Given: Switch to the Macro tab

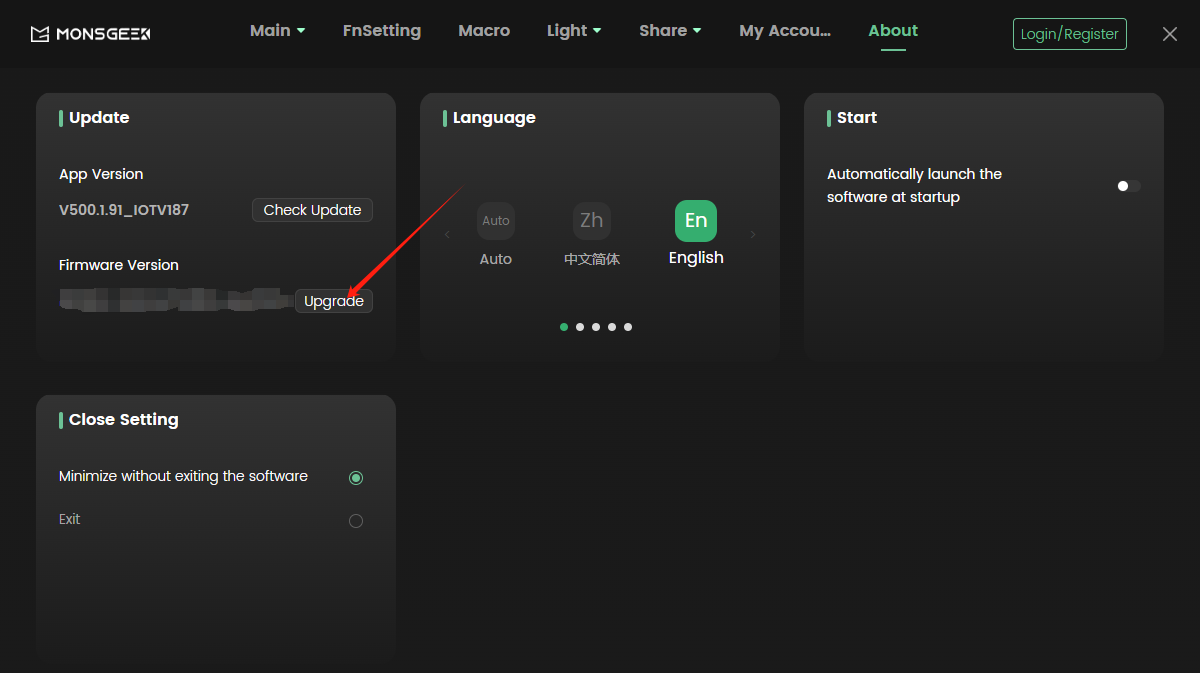Looking at the screenshot, I should [x=484, y=31].
